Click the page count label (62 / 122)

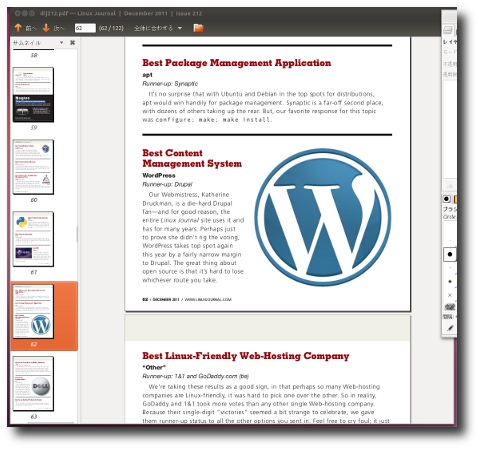[x=111, y=28]
